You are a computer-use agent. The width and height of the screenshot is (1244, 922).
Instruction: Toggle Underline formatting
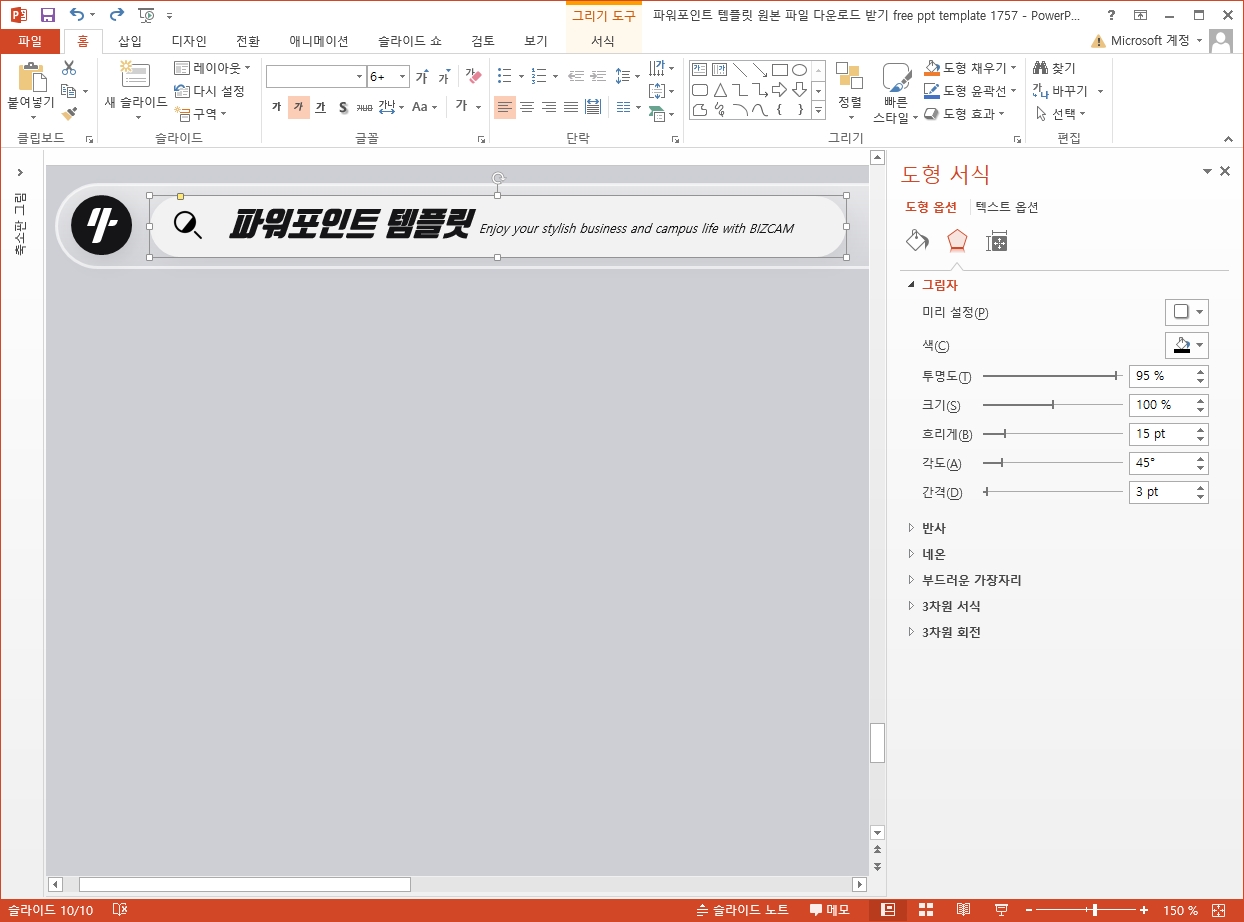pyautogui.click(x=320, y=107)
